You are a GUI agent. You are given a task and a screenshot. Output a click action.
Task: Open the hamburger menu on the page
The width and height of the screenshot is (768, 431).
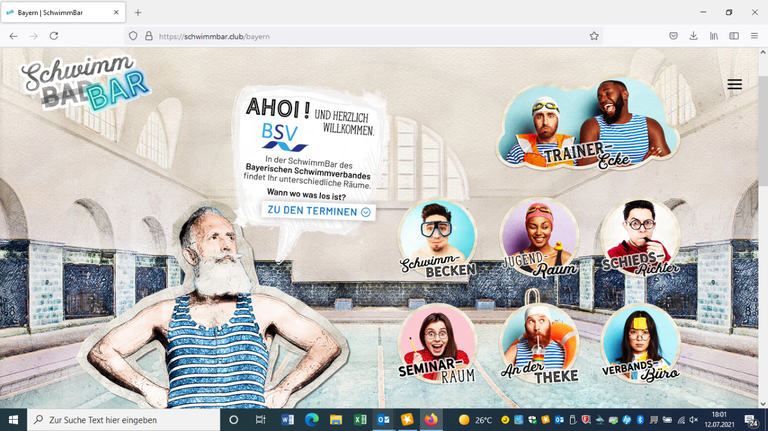tap(734, 84)
